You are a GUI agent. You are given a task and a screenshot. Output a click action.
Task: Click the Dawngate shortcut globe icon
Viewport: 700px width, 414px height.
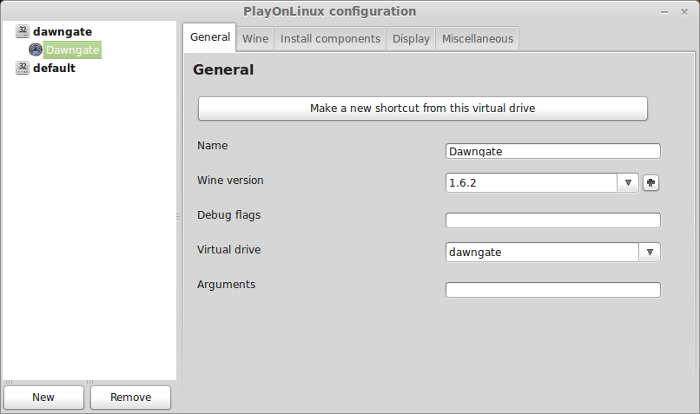(x=36, y=50)
